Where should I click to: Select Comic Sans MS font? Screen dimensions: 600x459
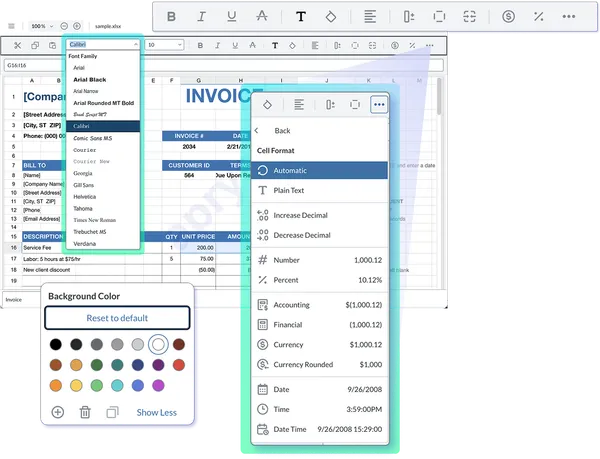pos(103,138)
